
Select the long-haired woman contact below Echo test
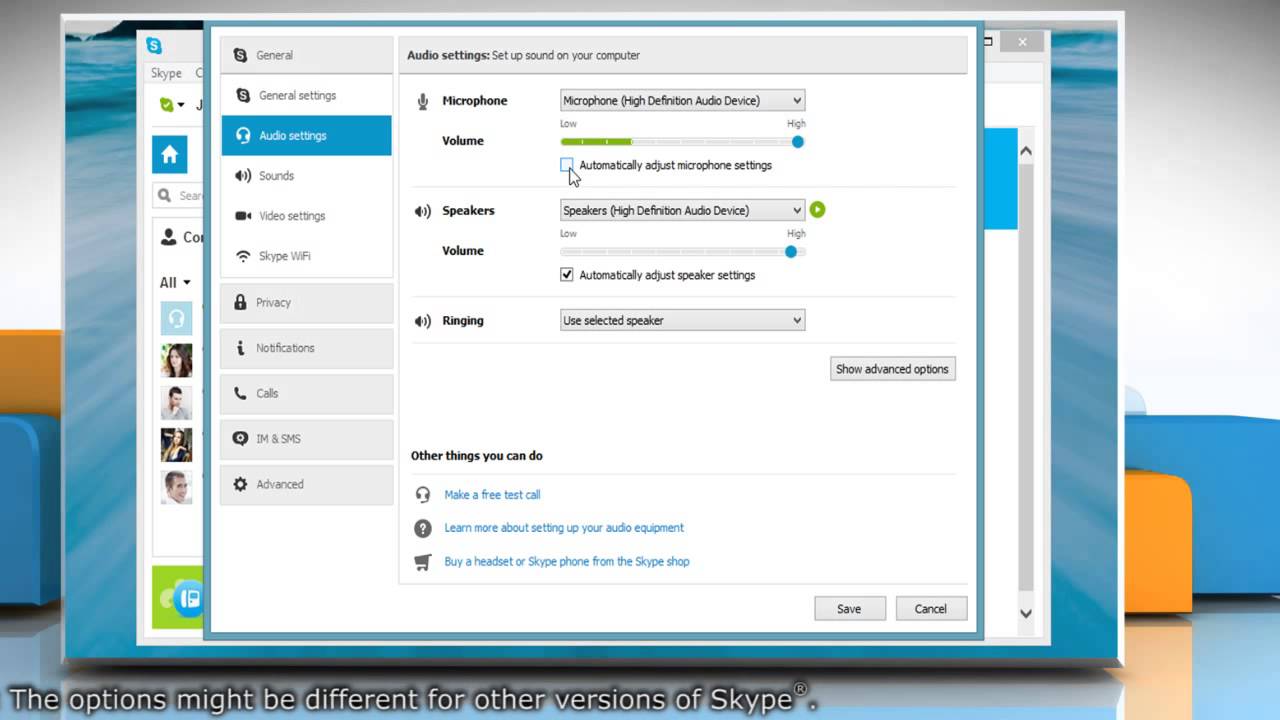pos(177,361)
